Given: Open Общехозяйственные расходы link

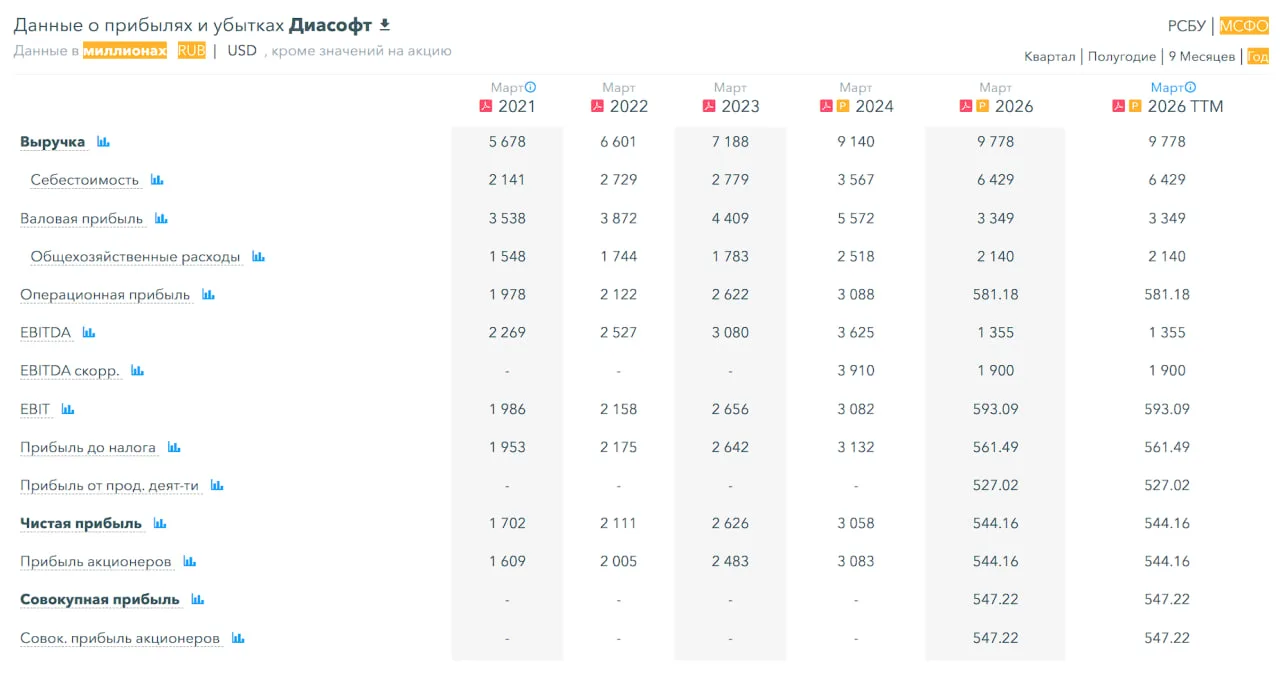Looking at the screenshot, I should [x=136, y=256].
